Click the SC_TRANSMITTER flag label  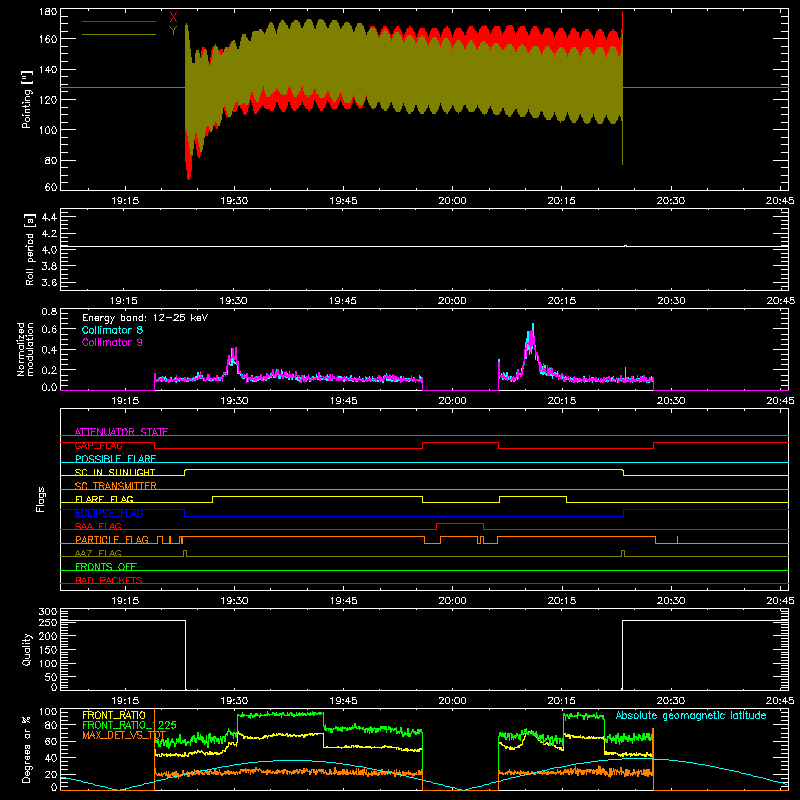[116, 486]
